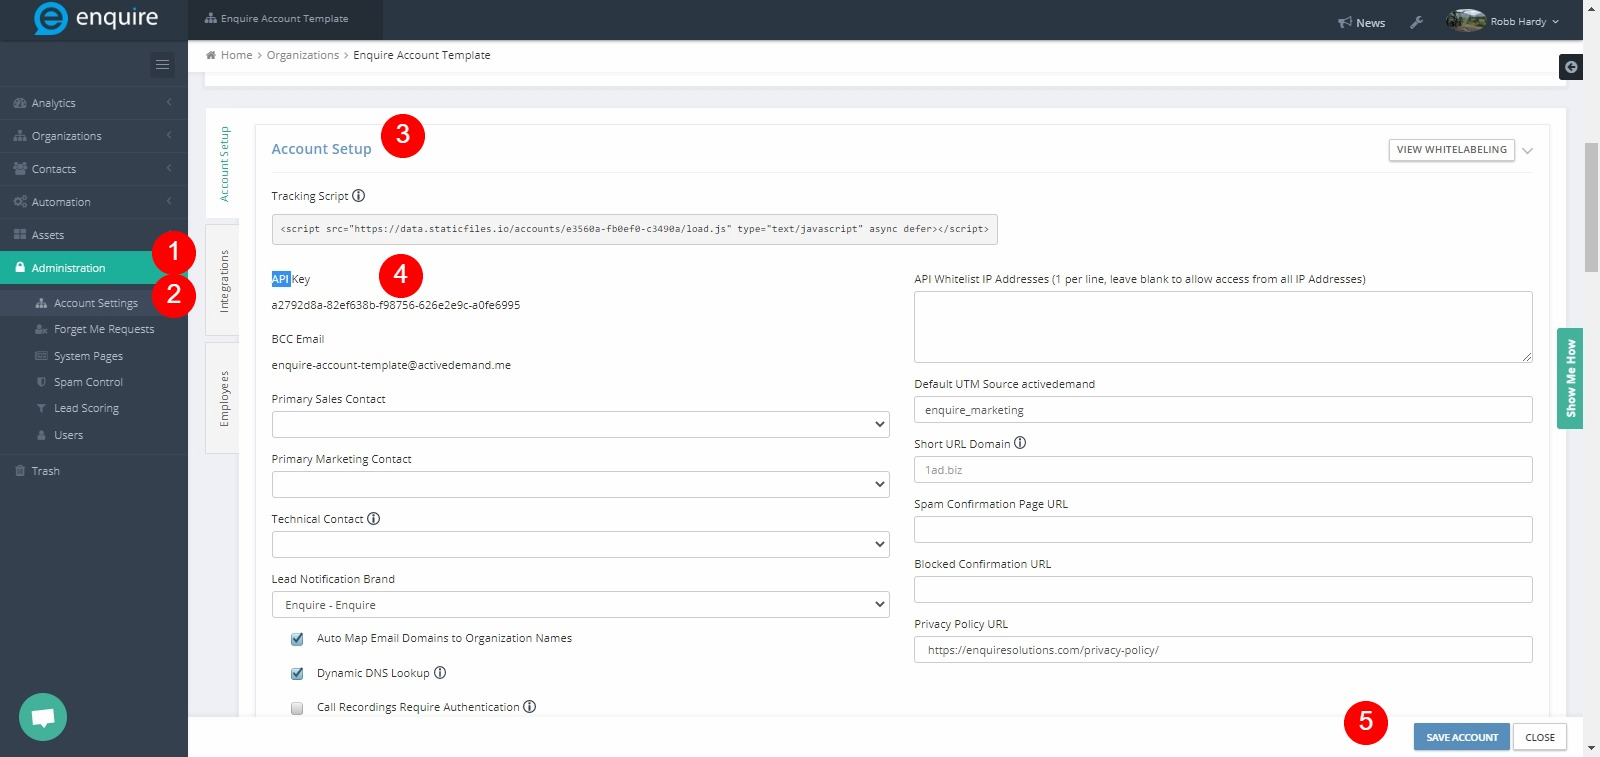The image size is (1600, 757).
Task: Click the Dynamic DNS Lookup info icon
Action: point(440,673)
